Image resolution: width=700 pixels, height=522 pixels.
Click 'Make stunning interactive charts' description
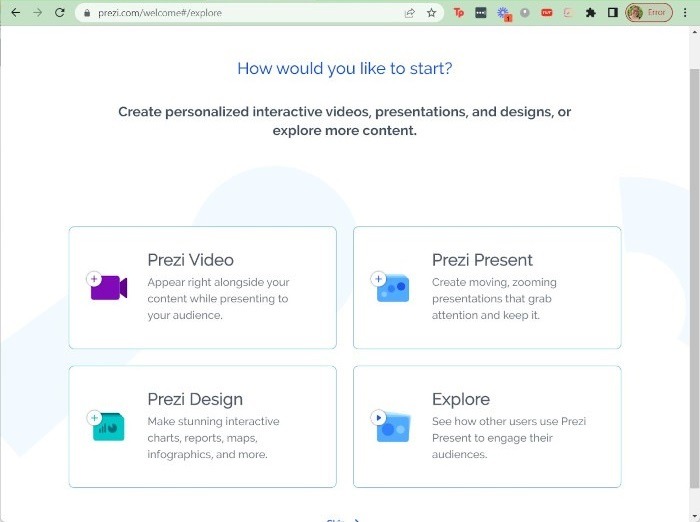click(x=213, y=438)
